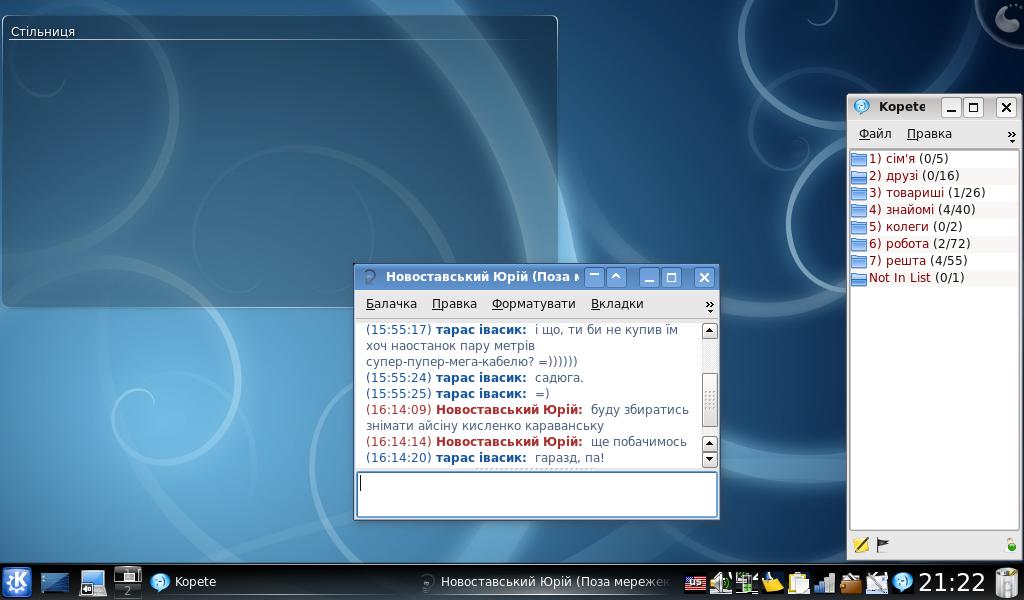Expand the 7) решта group
The height and width of the screenshot is (600, 1024).
[x=933, y=261]
